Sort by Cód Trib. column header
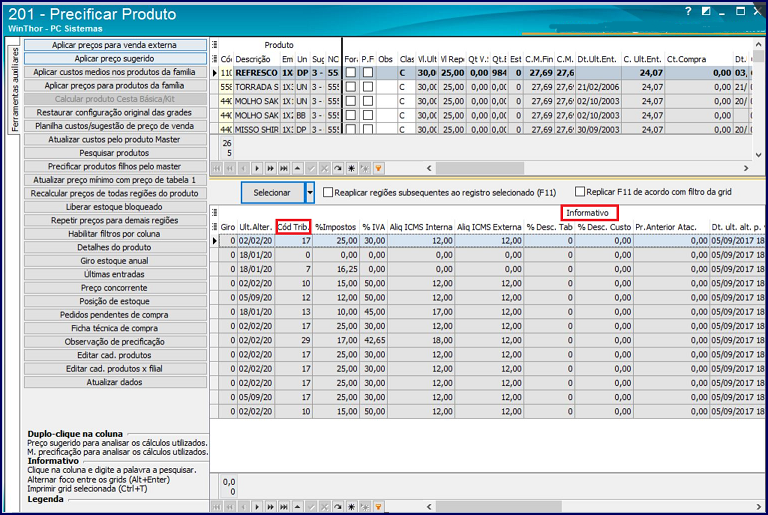 [293, 227]
